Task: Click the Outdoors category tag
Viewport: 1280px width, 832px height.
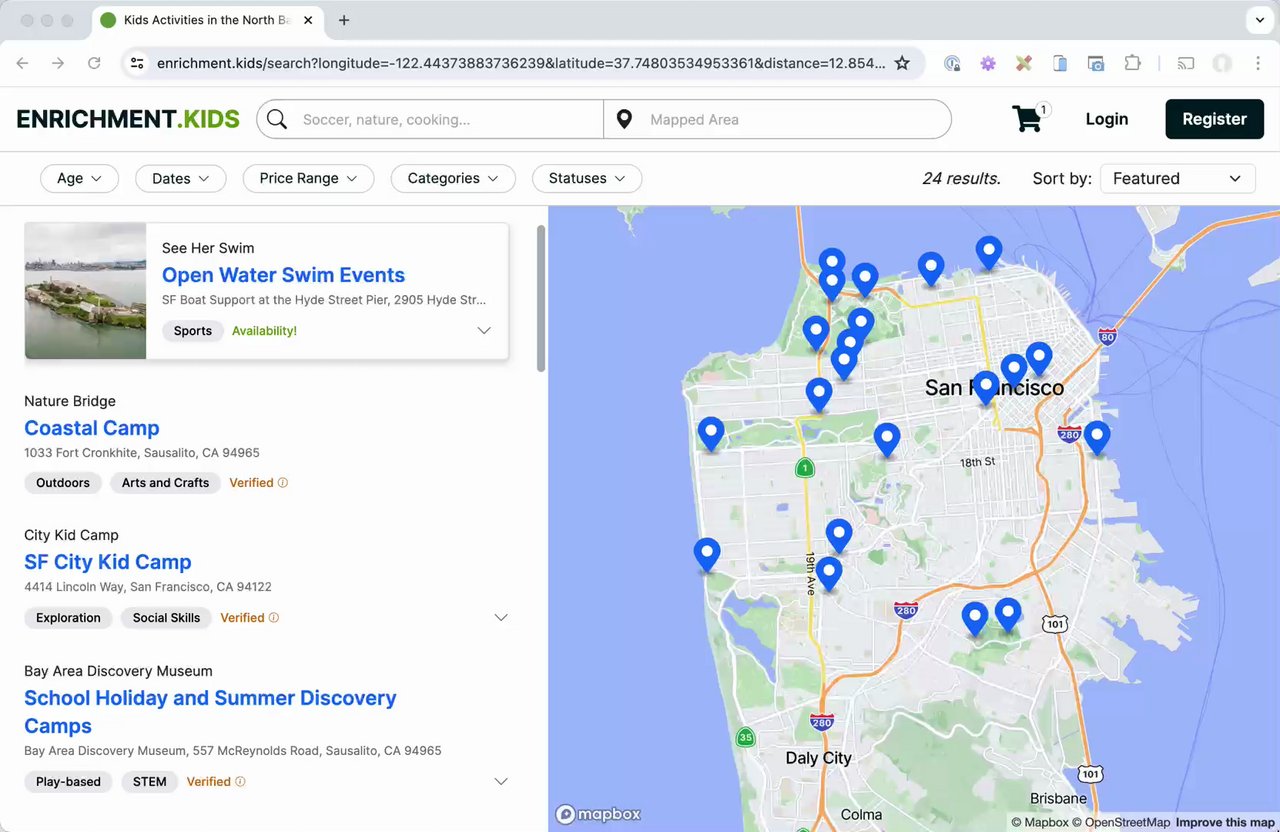Action: 63,483
